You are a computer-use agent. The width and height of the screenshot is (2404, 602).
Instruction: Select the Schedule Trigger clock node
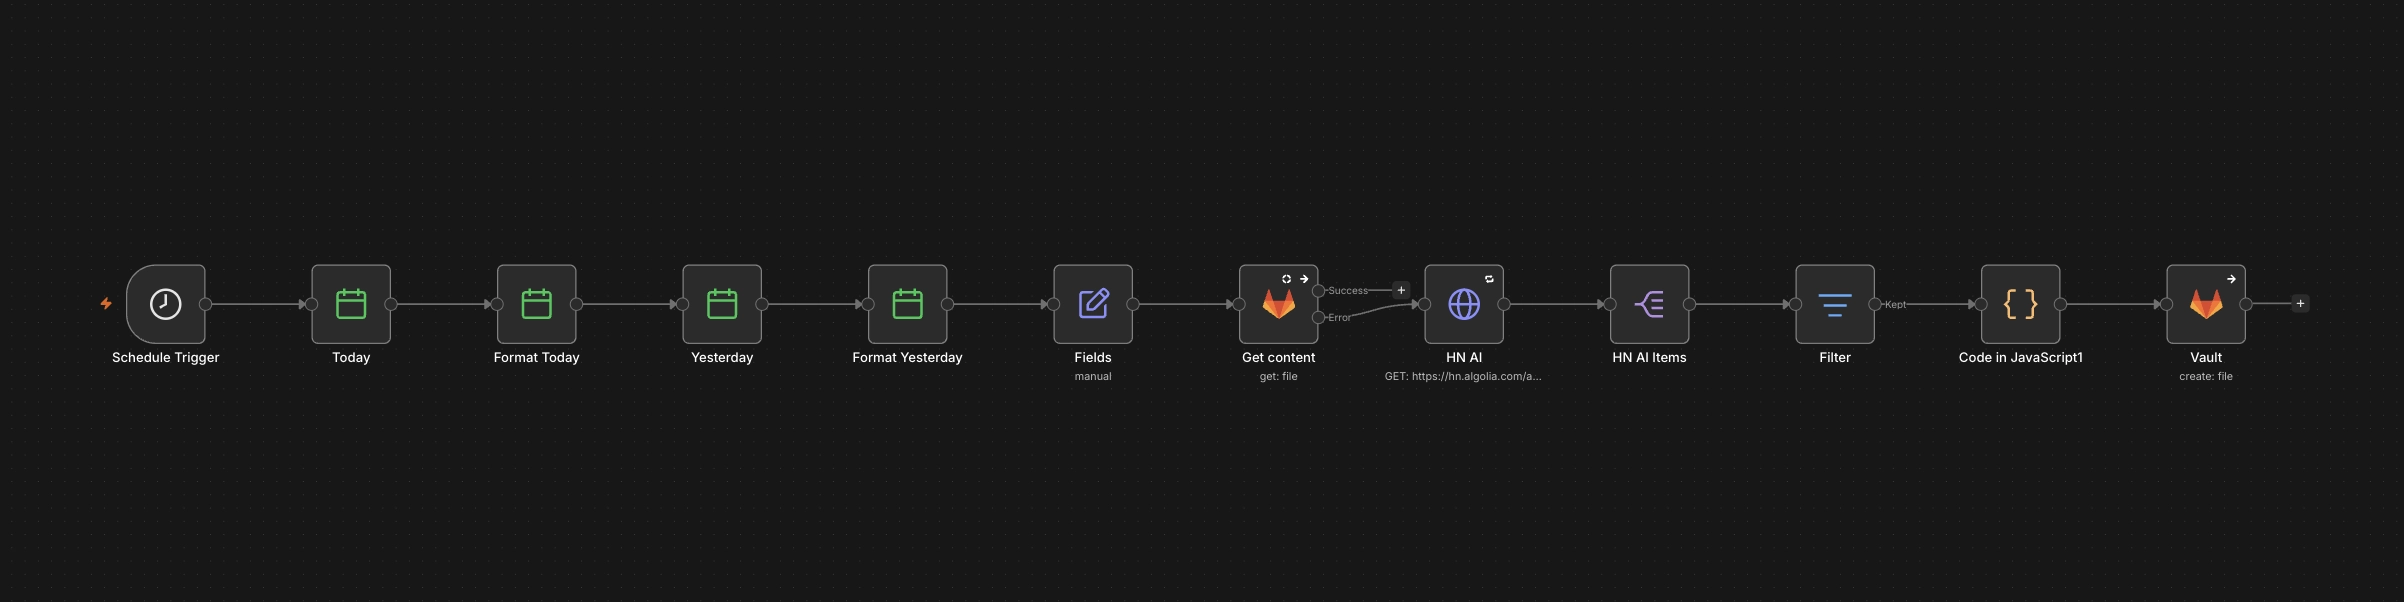coord(166,304)
